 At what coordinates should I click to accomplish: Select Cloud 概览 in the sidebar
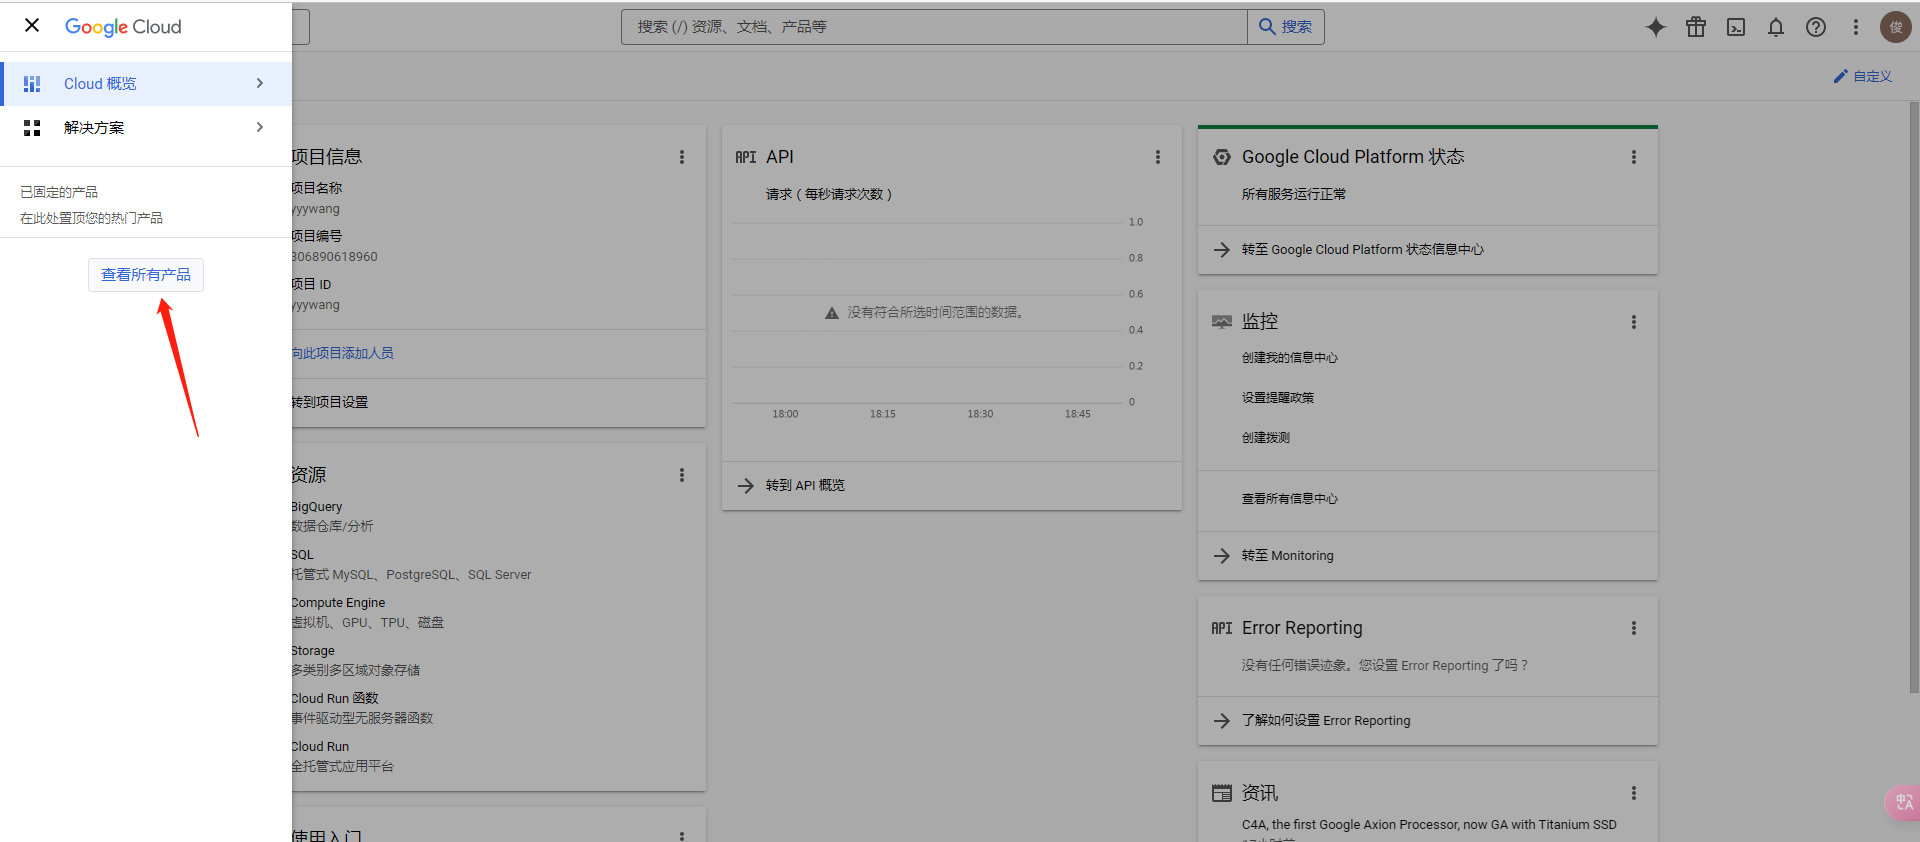[x=100, y=84]
